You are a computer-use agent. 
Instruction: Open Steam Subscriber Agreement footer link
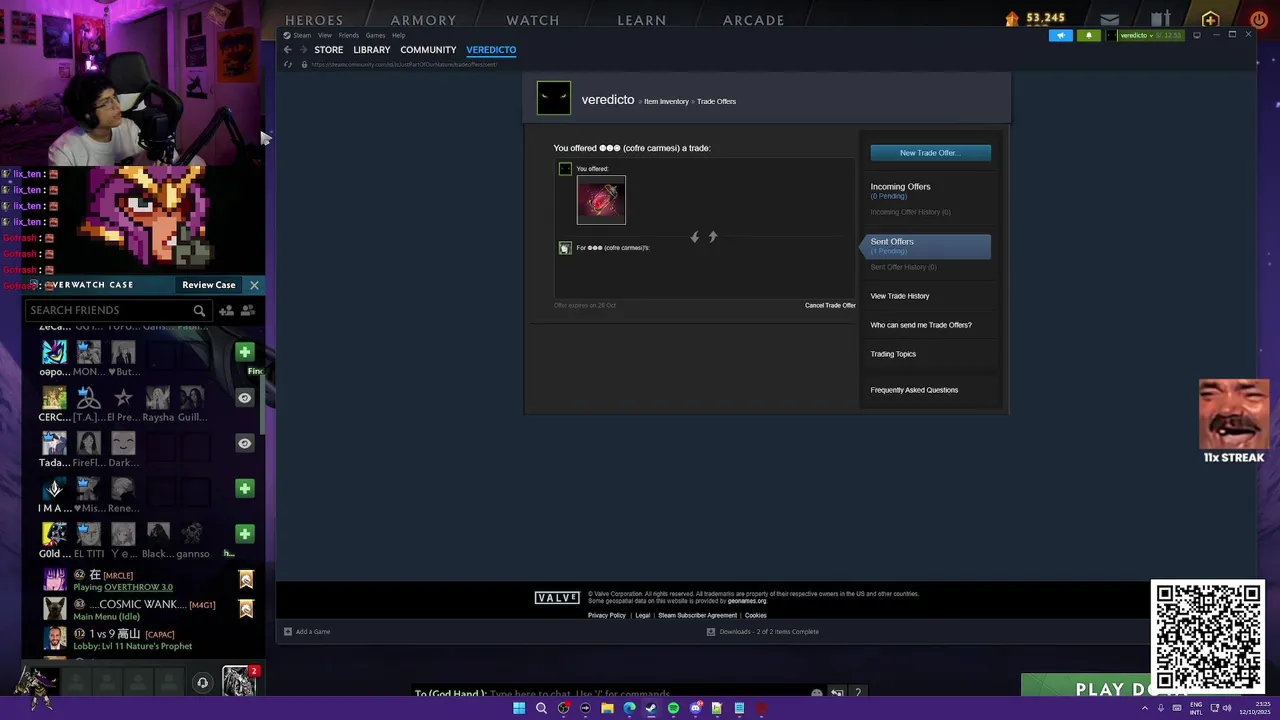(x=698, y=616)
